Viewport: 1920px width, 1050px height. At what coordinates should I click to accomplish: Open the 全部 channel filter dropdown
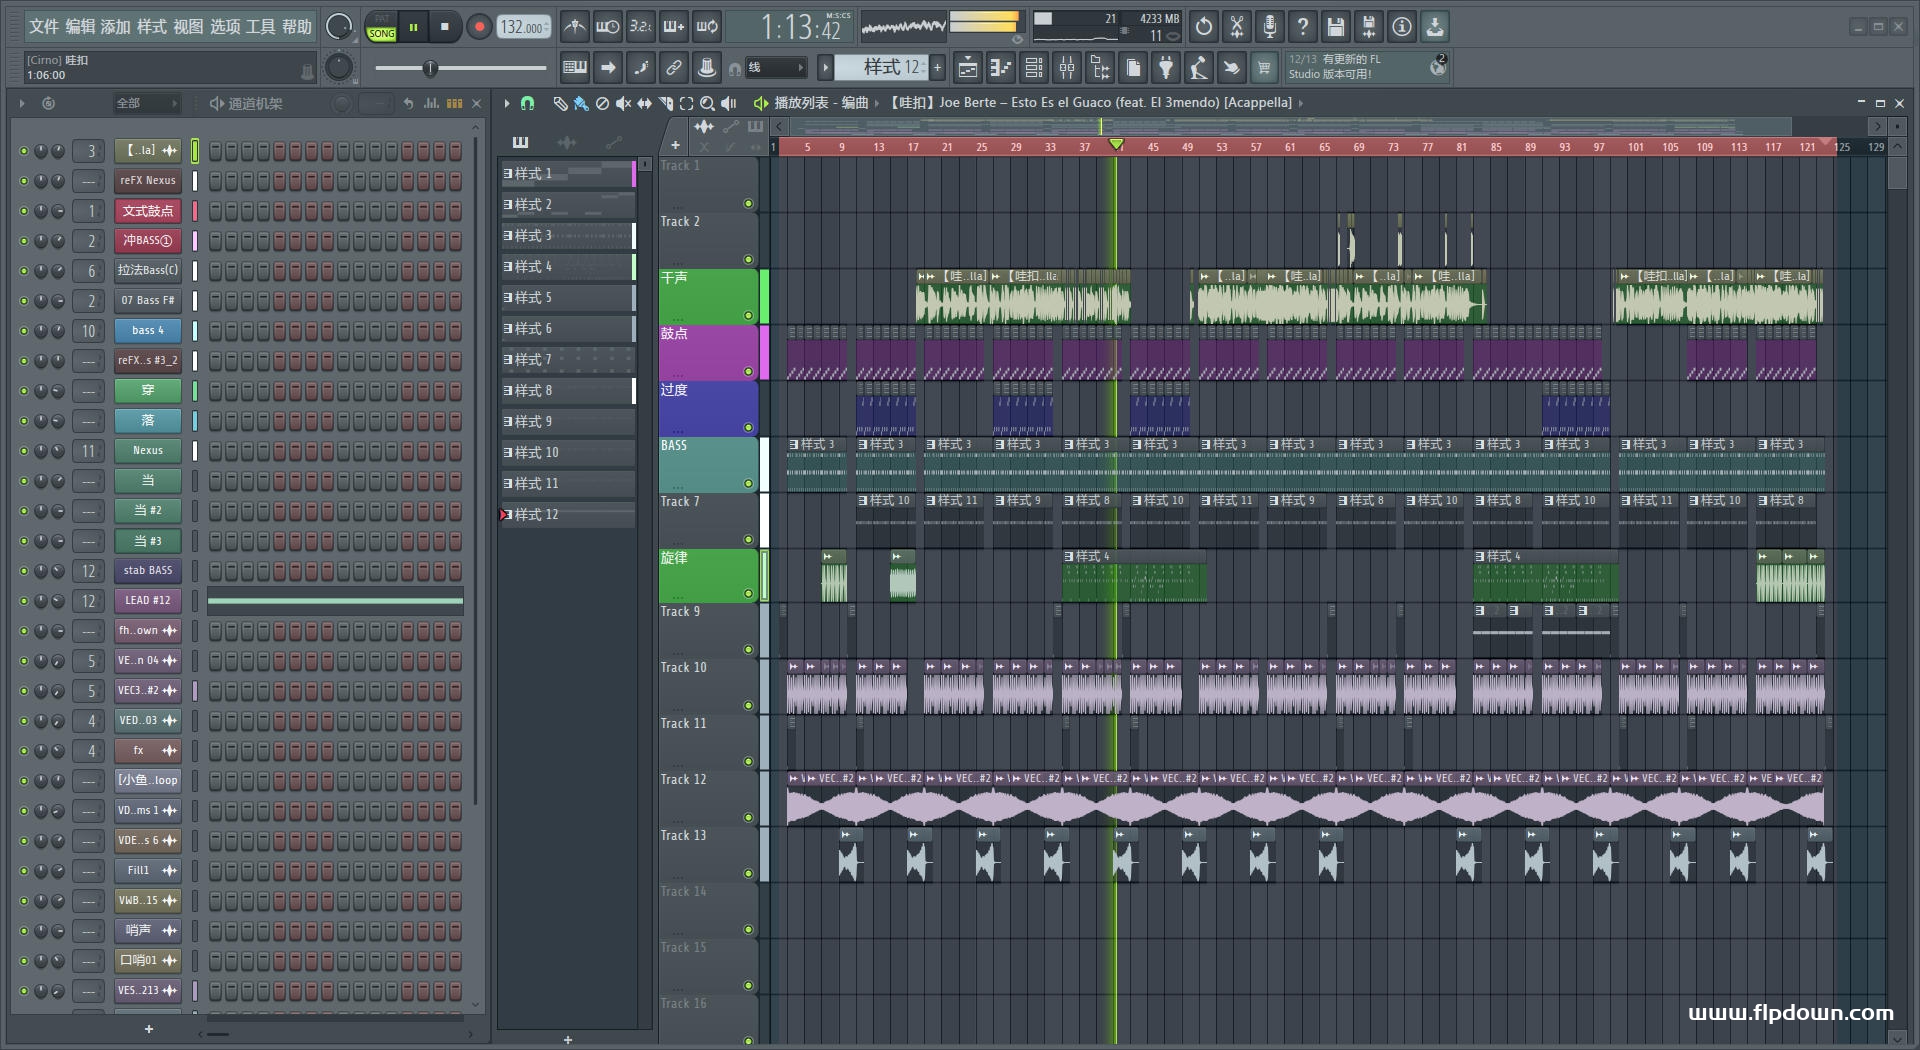[145, 103]
